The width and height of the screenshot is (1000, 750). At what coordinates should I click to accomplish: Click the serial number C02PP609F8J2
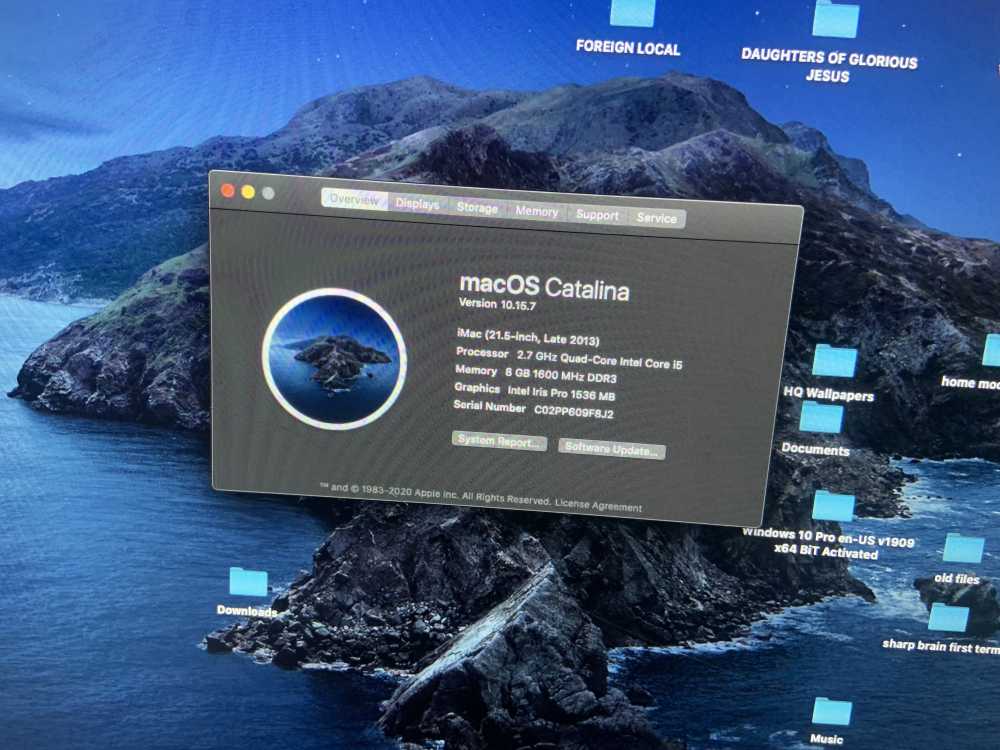click(x=573, y=411)
